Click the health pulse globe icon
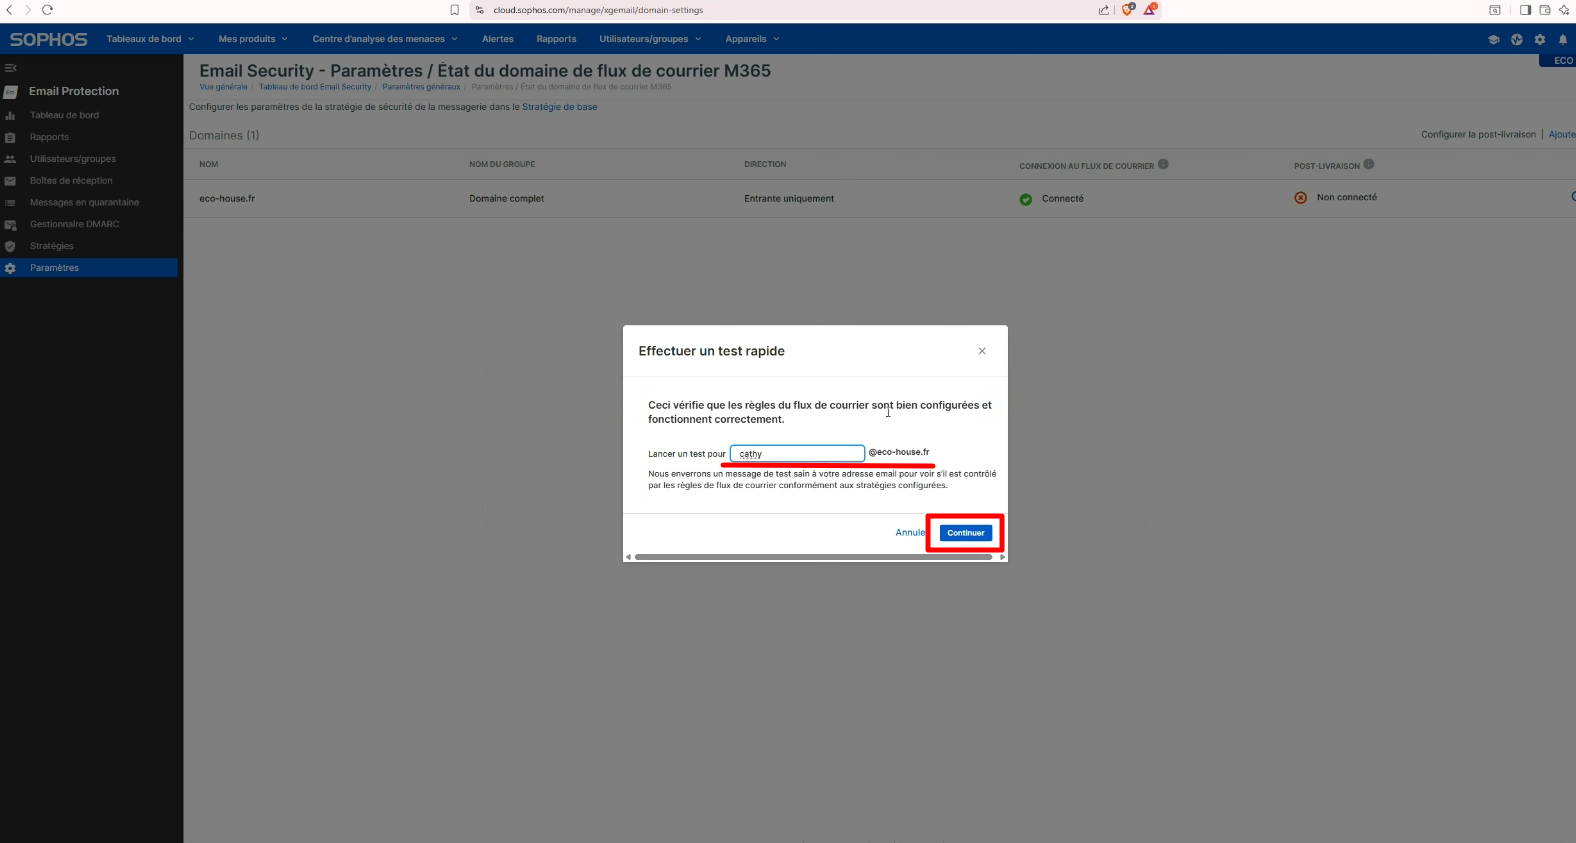1576x843 pixels. click(1517, 40)
